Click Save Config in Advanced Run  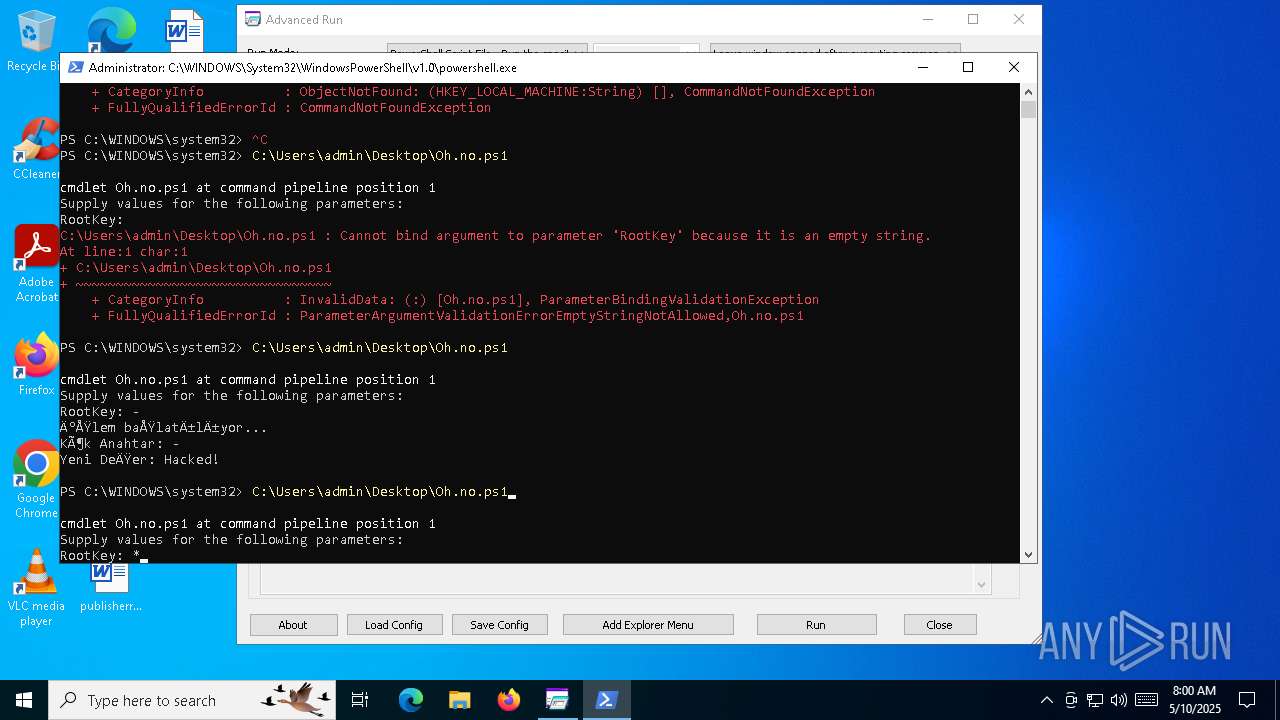tap(499, 625)
